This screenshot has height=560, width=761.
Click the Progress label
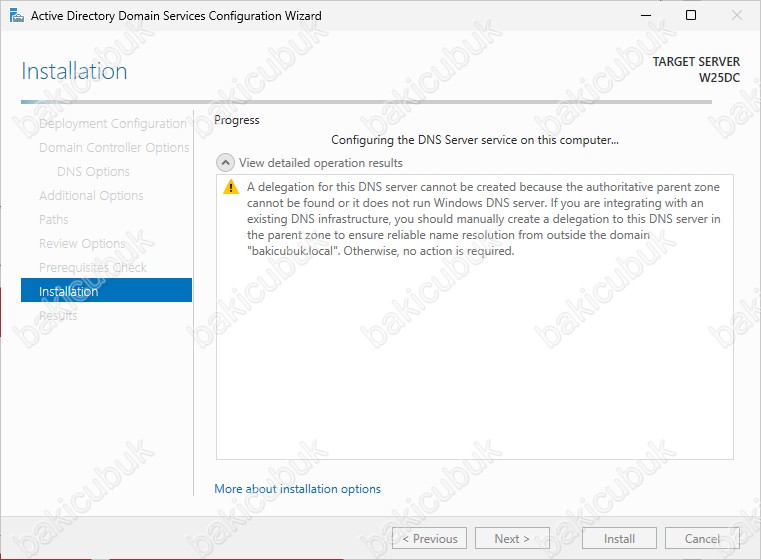pos(237,120)
